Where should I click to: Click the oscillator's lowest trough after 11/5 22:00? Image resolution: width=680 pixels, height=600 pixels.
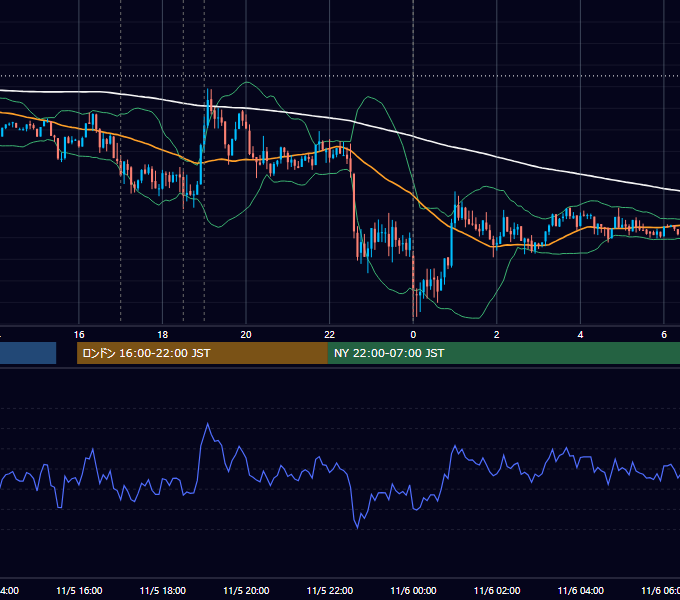click(x=357, y=528)
